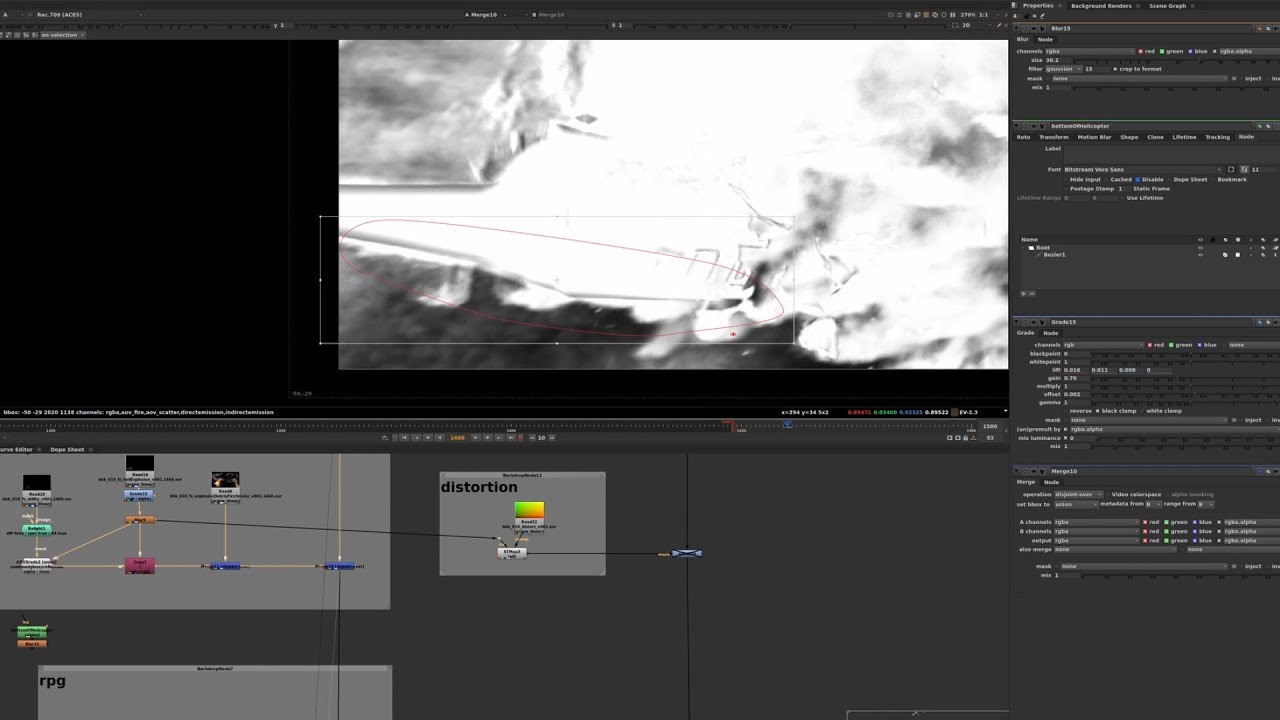Select the STMap3 node in distortion backdrop
Viewport: 1280px width, 720px height.
[511, 552]
